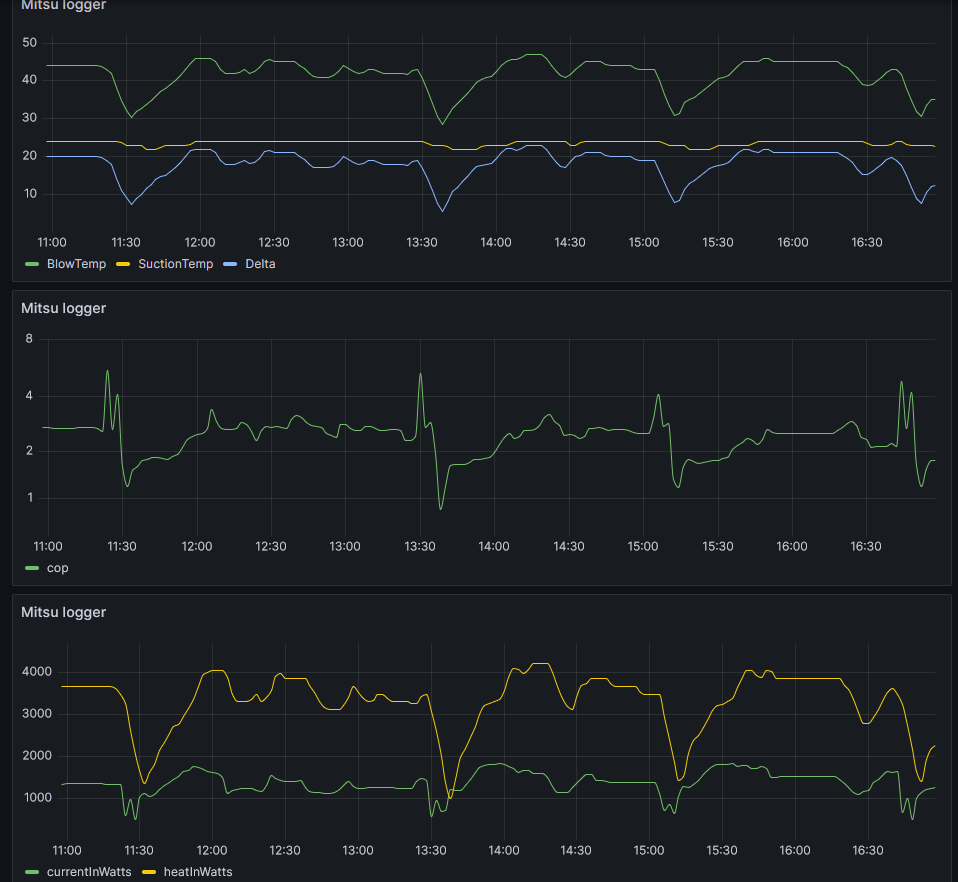Click the 14:00 time label on cop chart
The width and height of the screenshot is (958, 882).
(x=494, y=546)
